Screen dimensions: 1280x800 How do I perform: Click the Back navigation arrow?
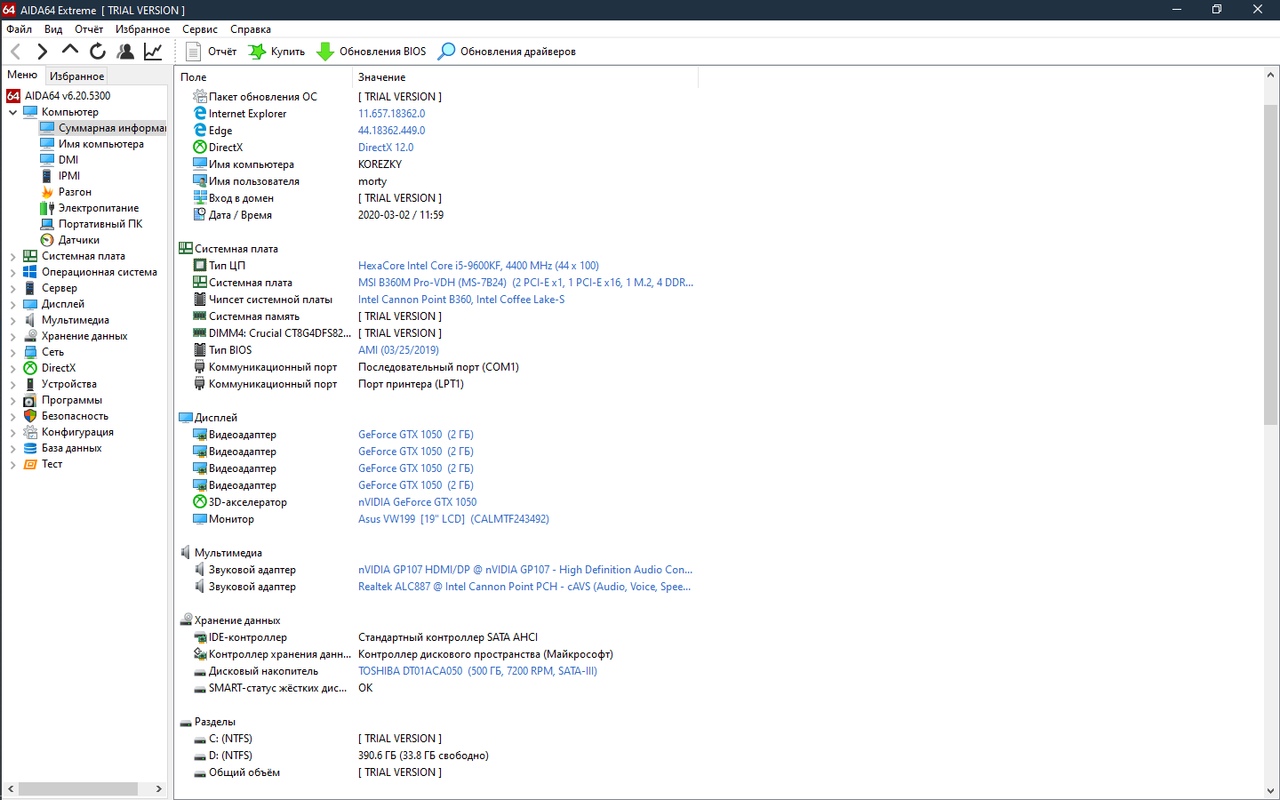16,51
